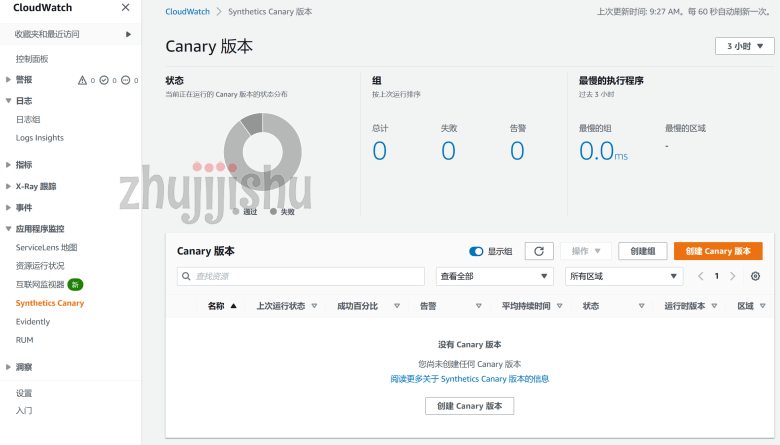The image size is (780, 445).
Task: Sort by 状态 column
Action: click(x=613, y=306)
